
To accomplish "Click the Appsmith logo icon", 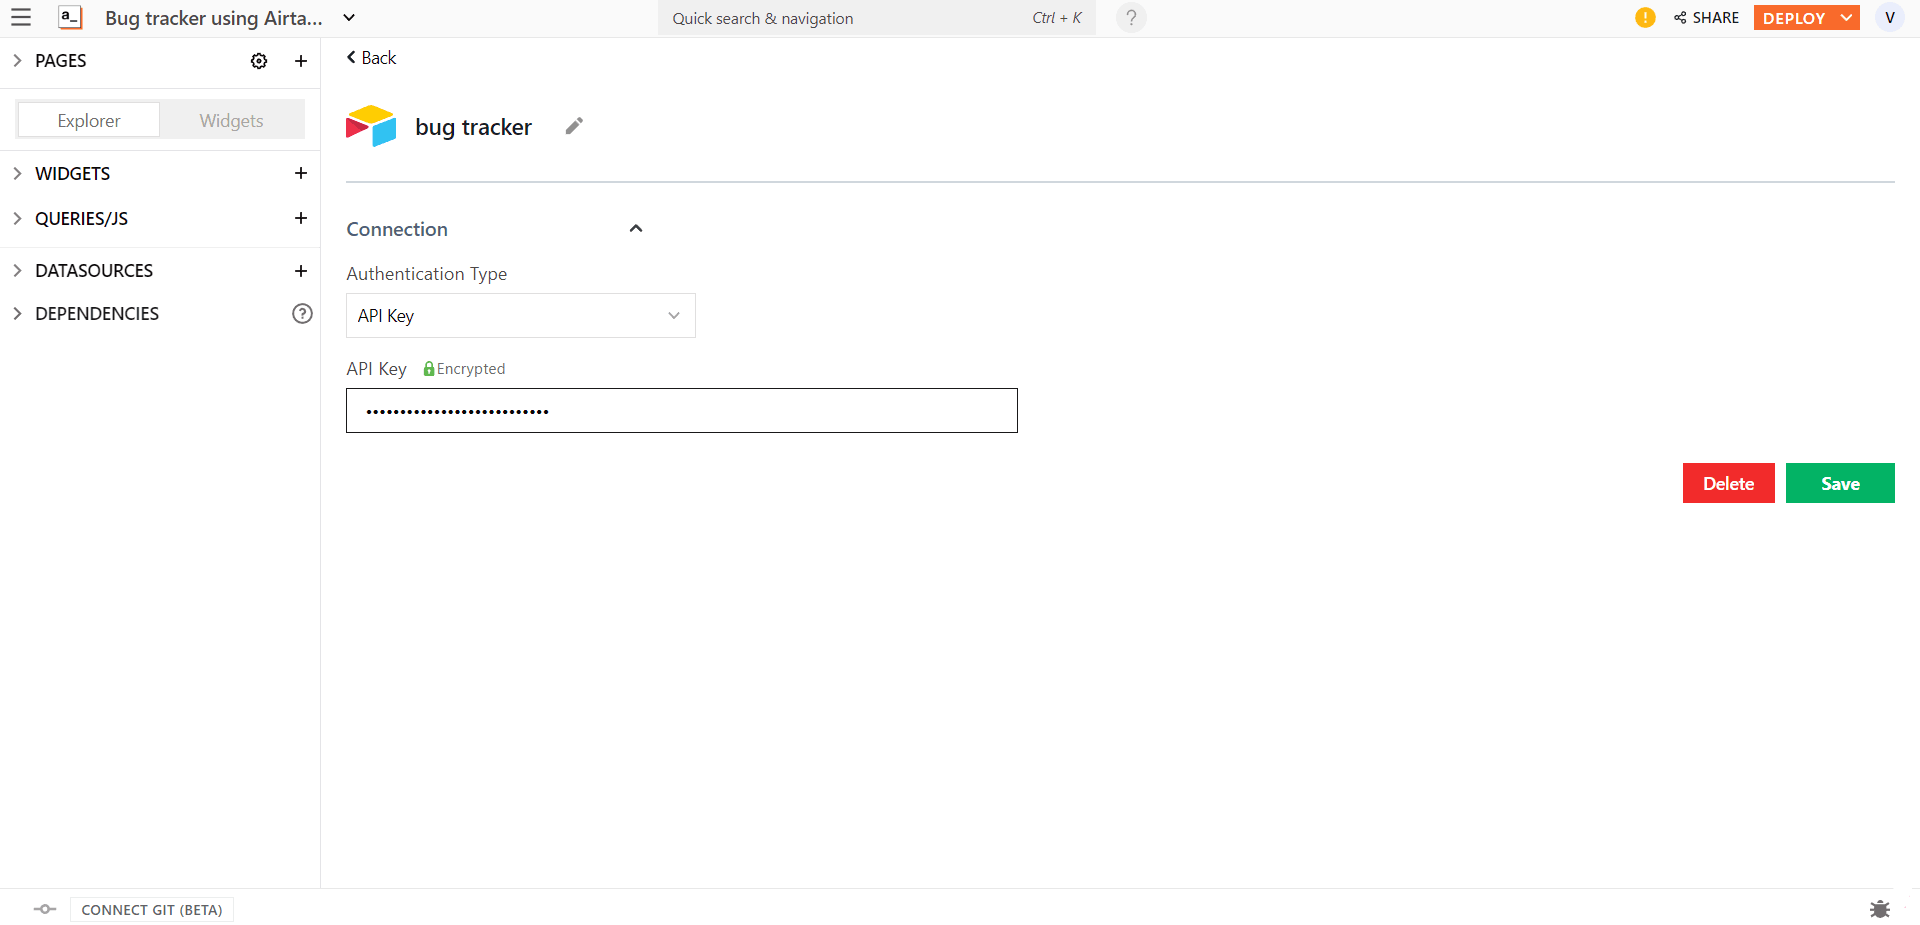I will point(70,18).
